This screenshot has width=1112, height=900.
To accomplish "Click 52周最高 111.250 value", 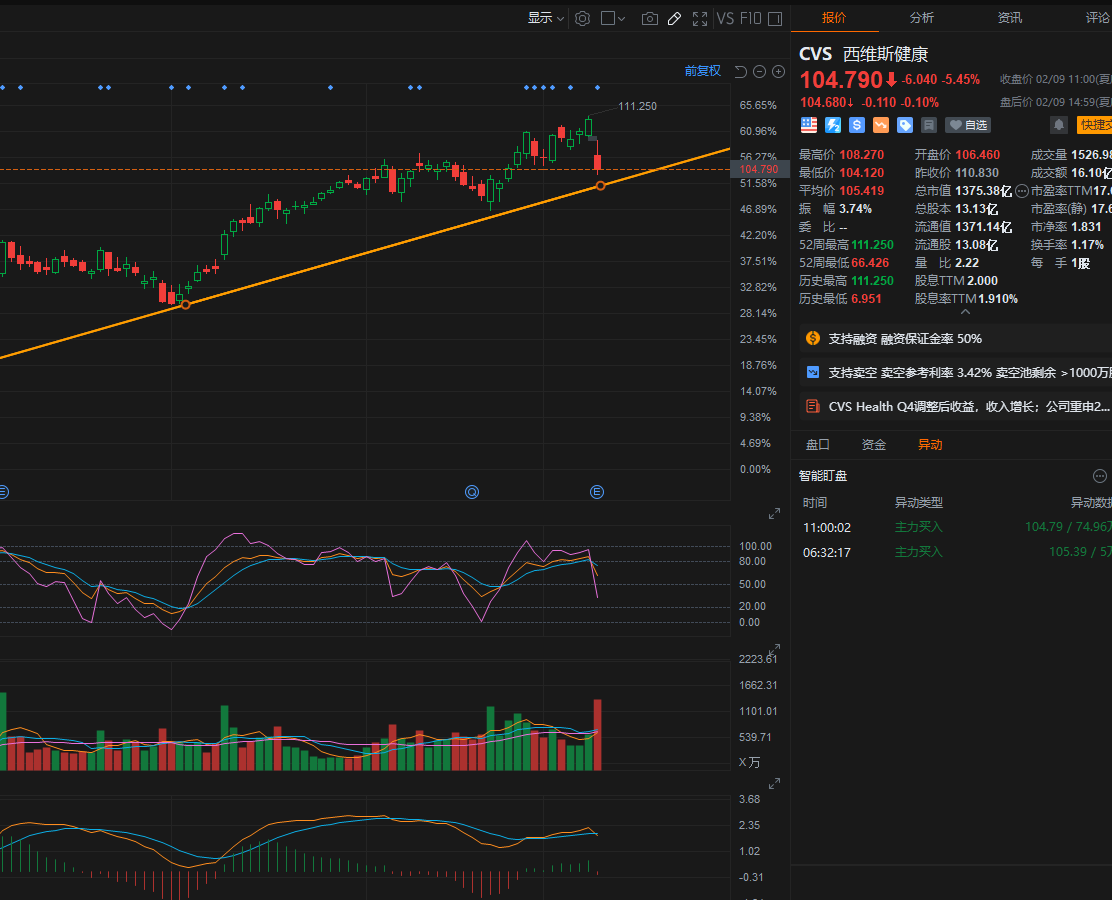I will click(872, 245).
